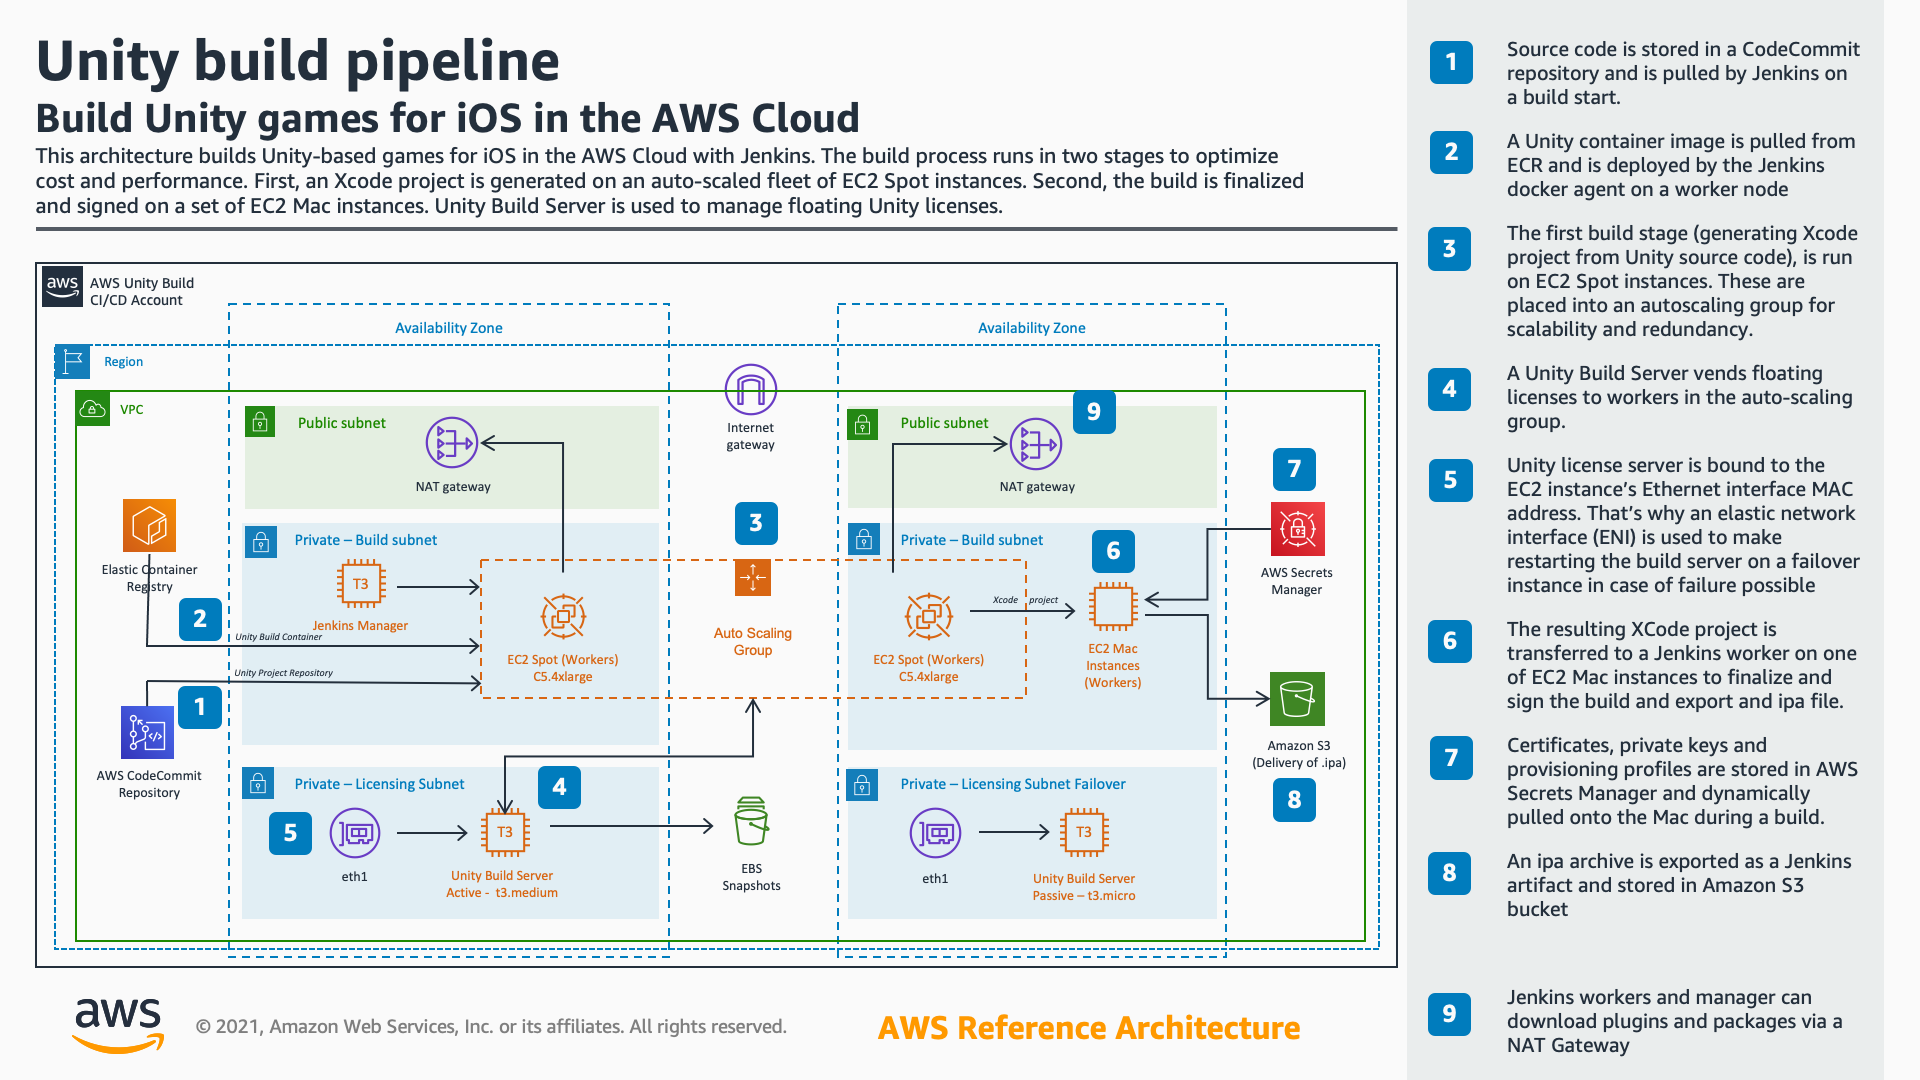The width and height of the screenshot is (1920, 1080).
Task: Click the number 9 badge in the right Public subnet
Action: pyautogui.click(x=1094, y=412)
